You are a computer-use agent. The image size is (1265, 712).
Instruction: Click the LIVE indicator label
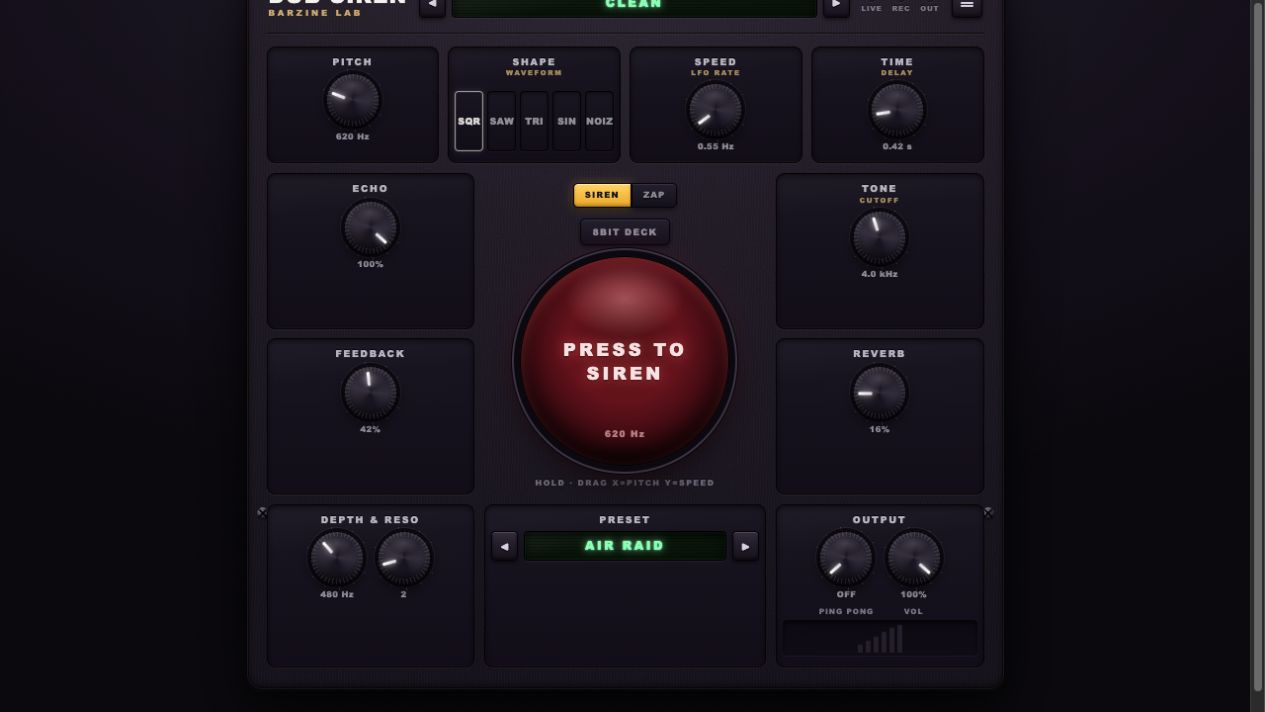872,9
